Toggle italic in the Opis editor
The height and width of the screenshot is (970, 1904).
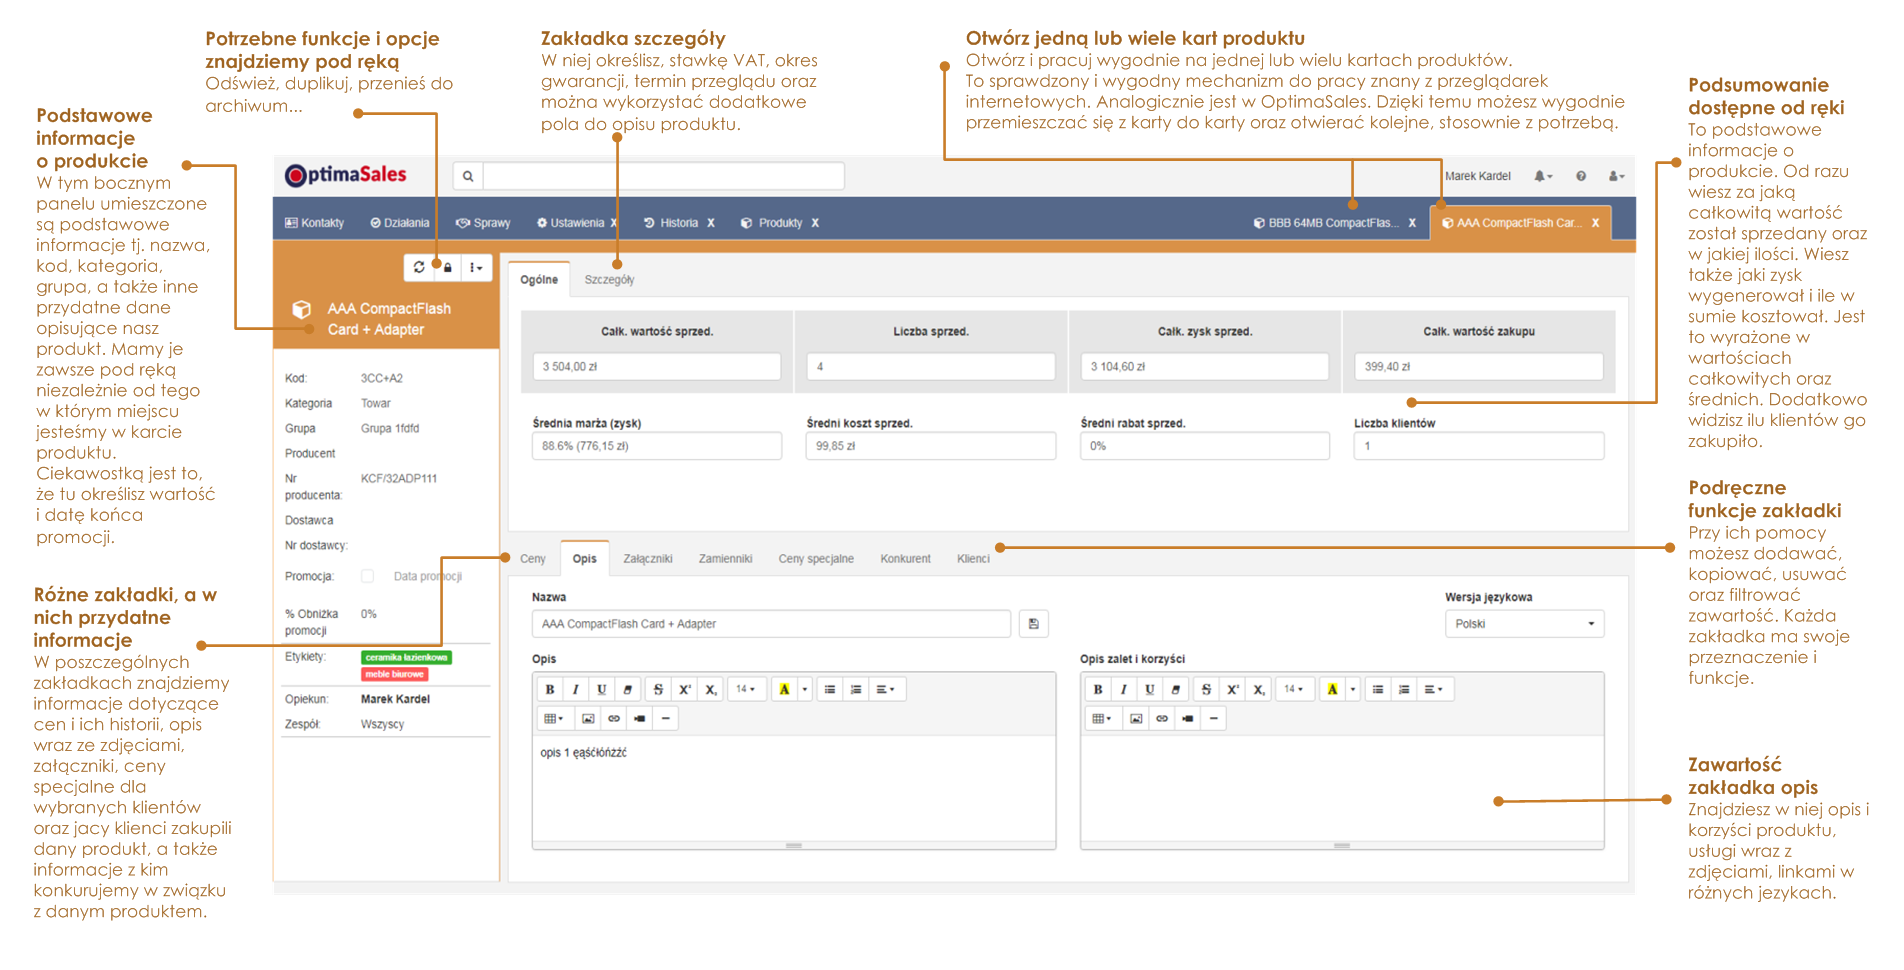point(576,689)
